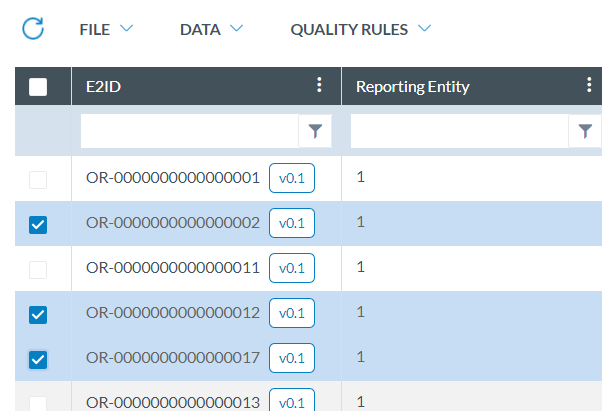Click the refresh icon
Image resolution: width=602 pixels, height=411 pixels.
33,29
